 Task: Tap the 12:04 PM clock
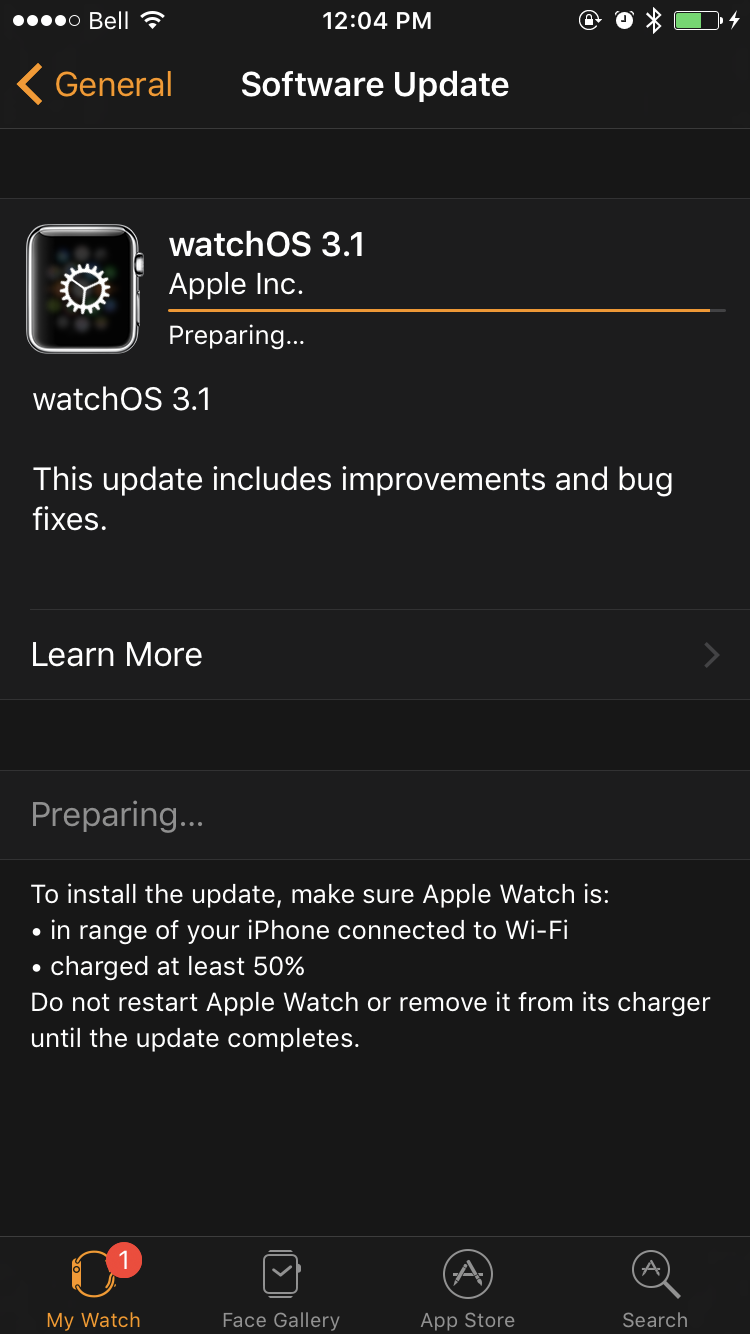pyautogui.click(x=377, y=21)
